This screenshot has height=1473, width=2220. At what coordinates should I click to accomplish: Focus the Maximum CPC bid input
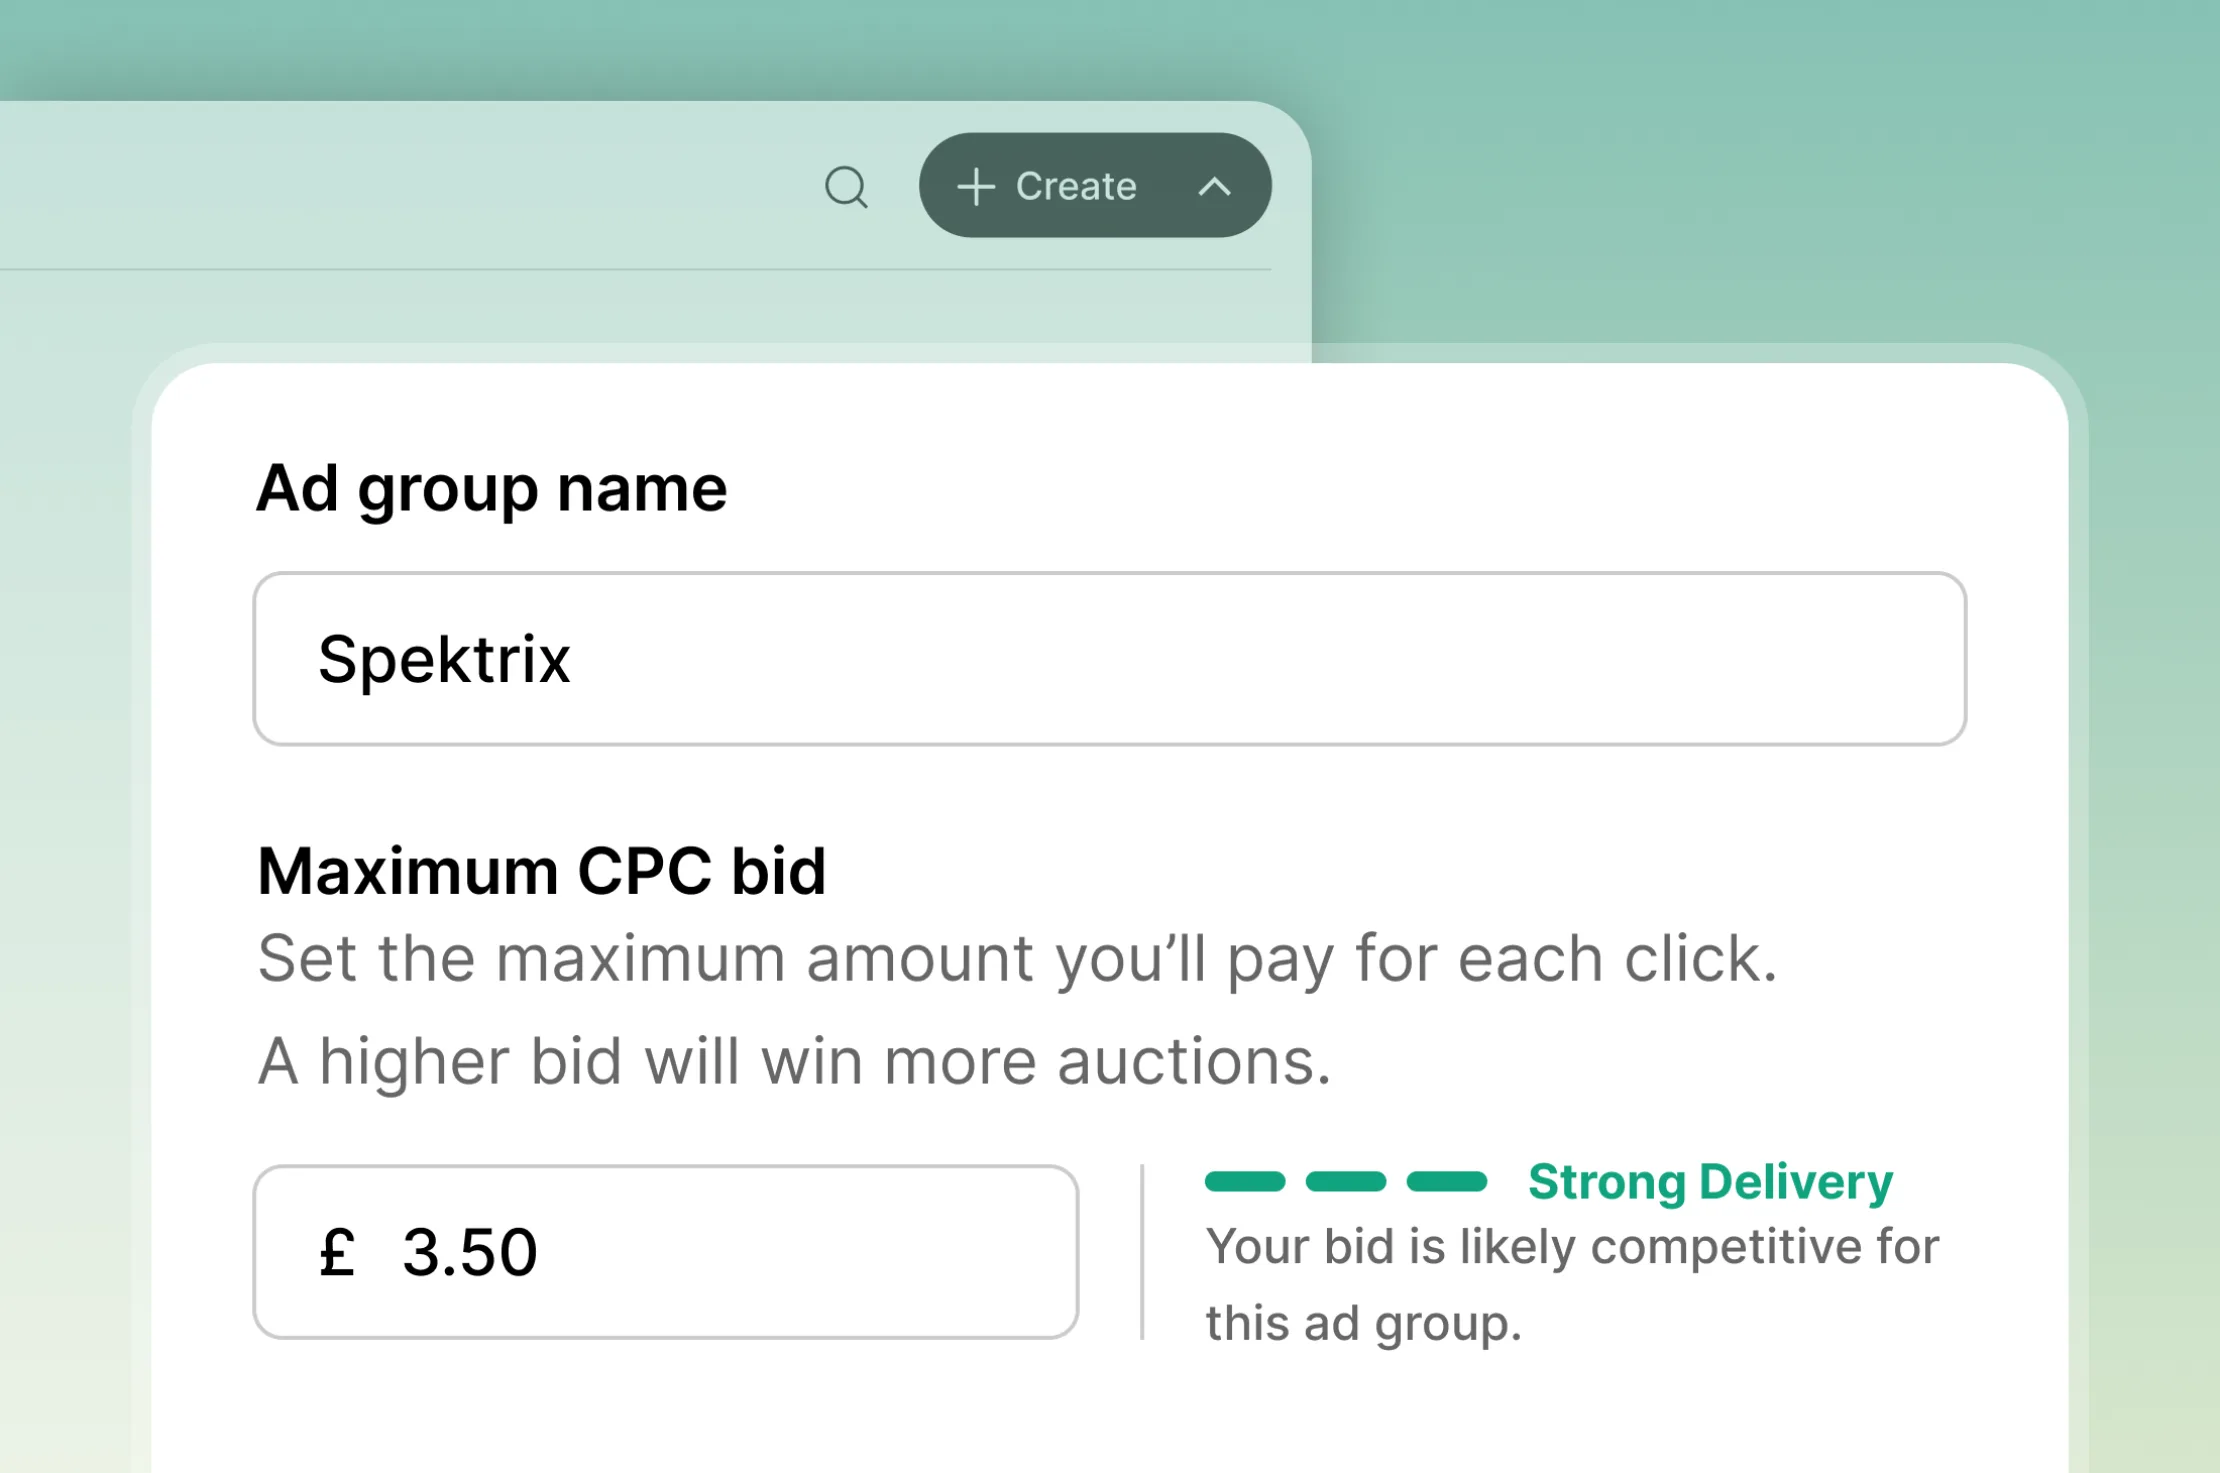pos(666,1252)
